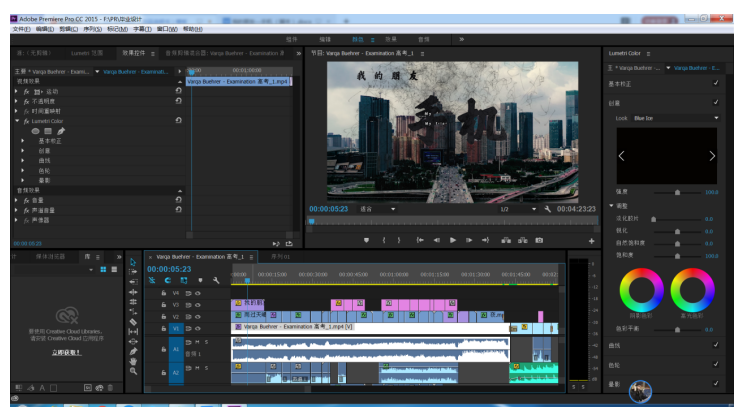Image resolution: width=741 pixels, height=410 pixels.
Task: Expand the 基本校正 section in Effect Controls
Action: click(x=23, y=141)
